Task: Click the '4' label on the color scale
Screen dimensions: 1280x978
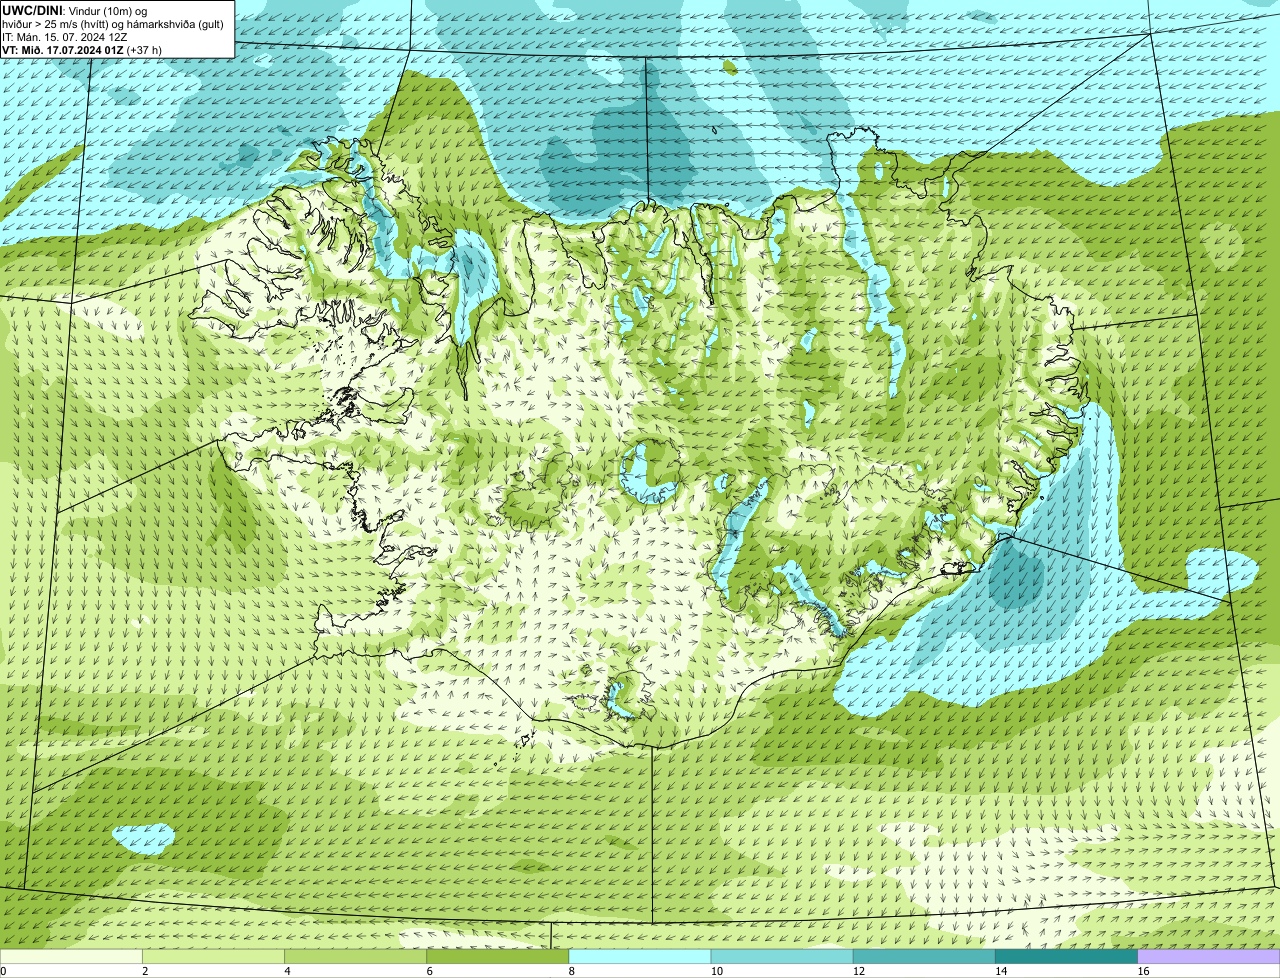Action: click(287, 971)
